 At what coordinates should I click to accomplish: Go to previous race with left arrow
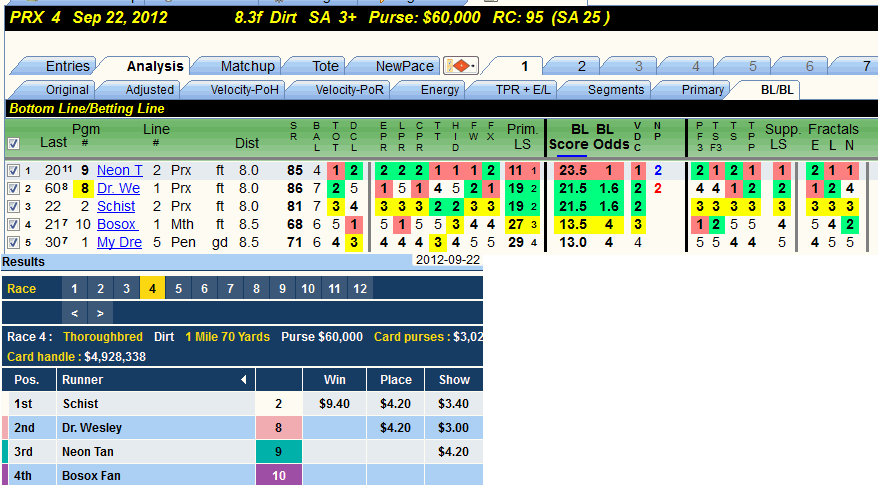[74, 313]
